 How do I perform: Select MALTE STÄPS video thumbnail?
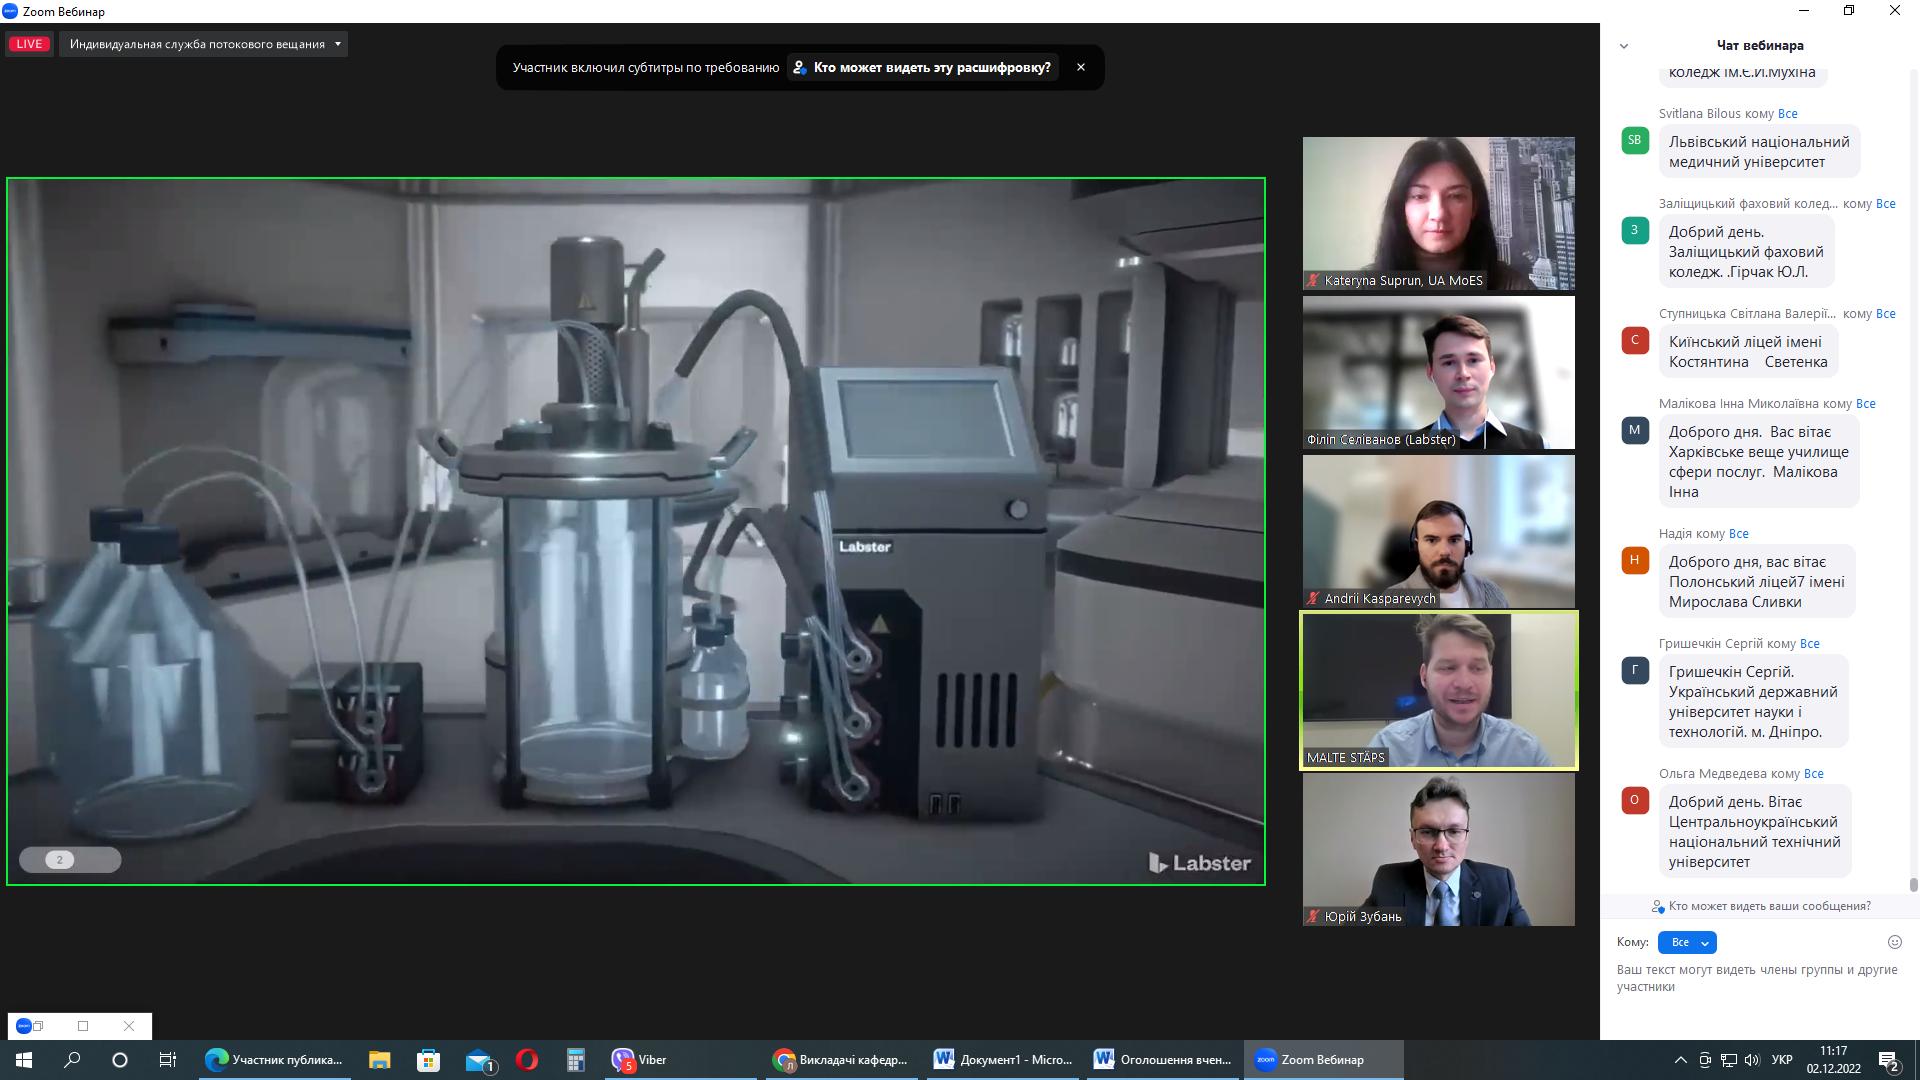pos(1438,690)
